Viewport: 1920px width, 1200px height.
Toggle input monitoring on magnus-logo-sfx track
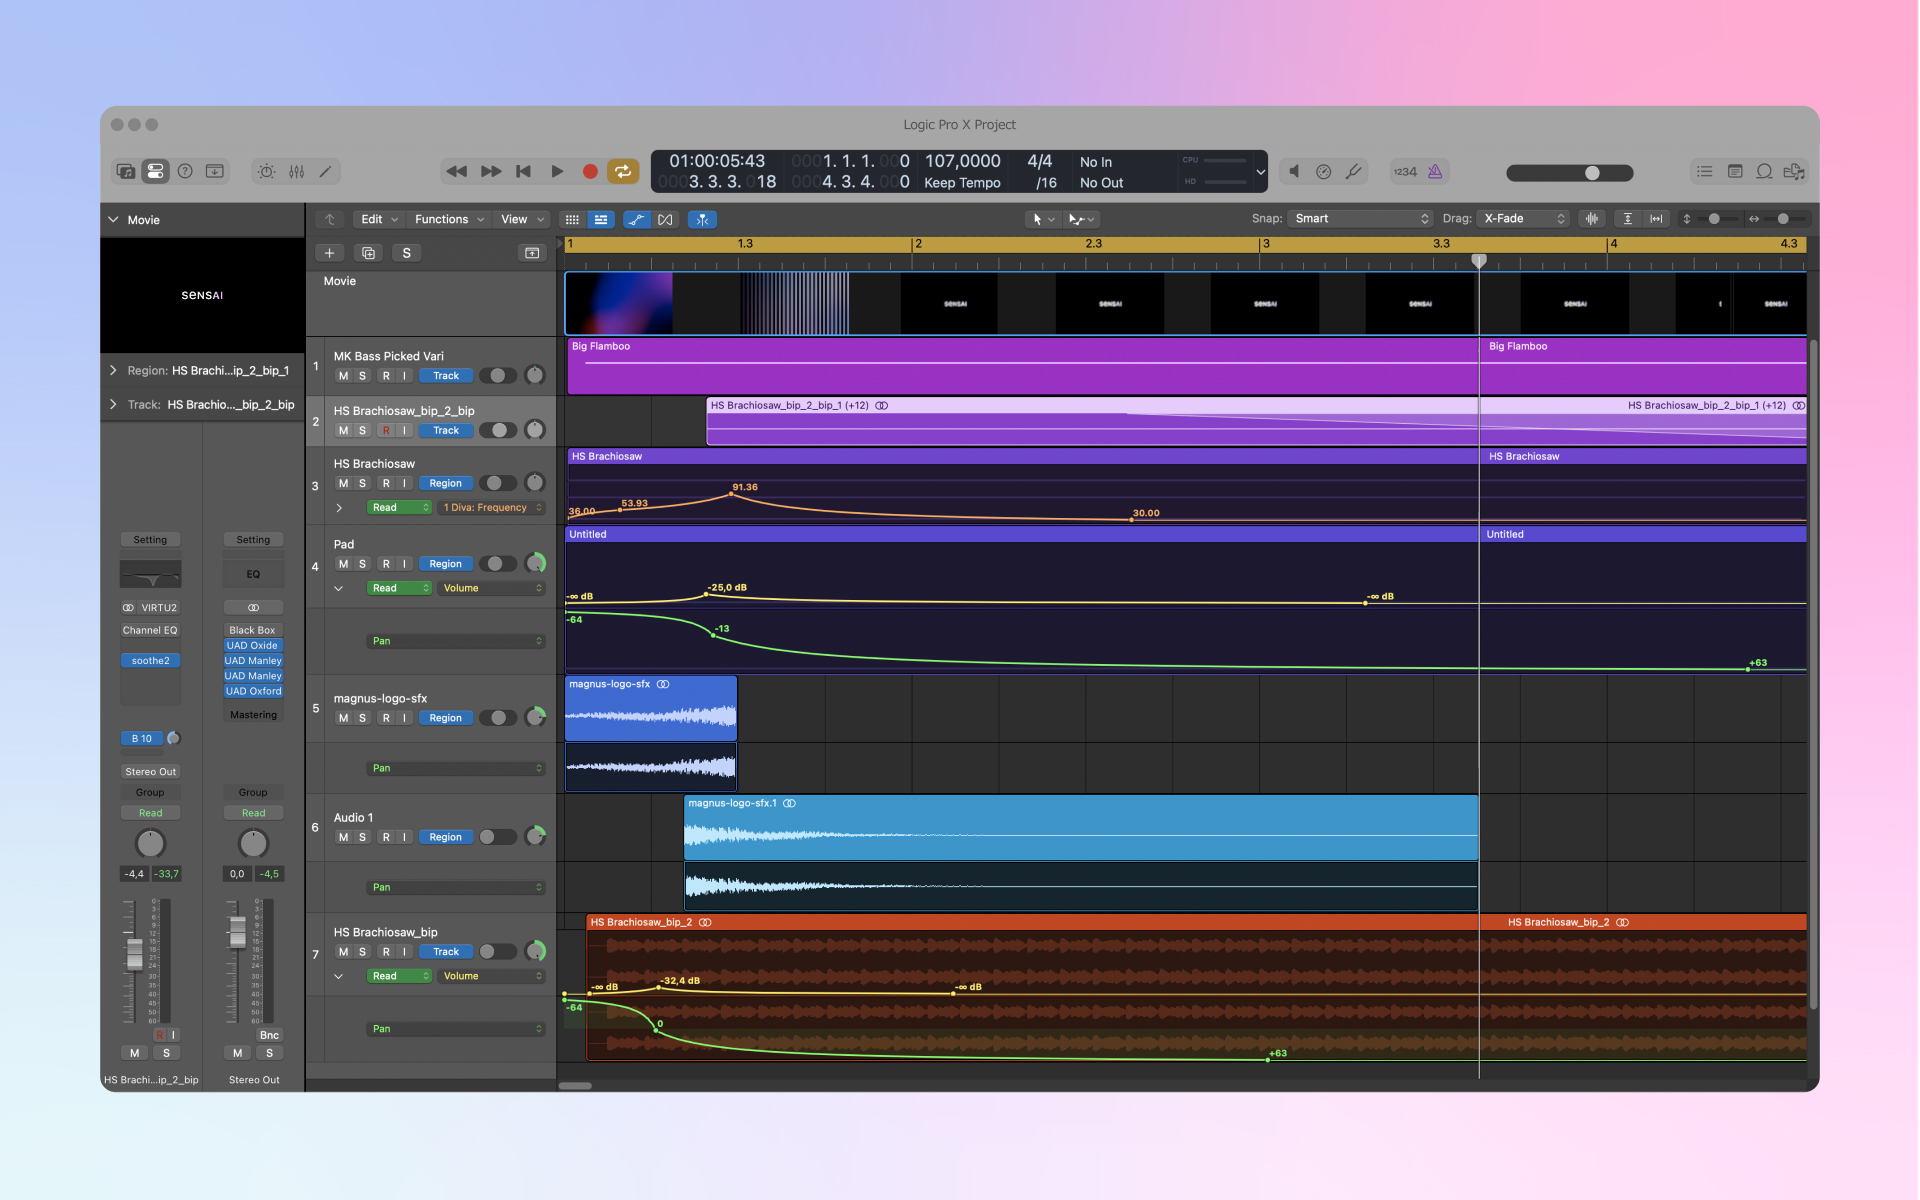pyautogui.click(x=404, y=718)
